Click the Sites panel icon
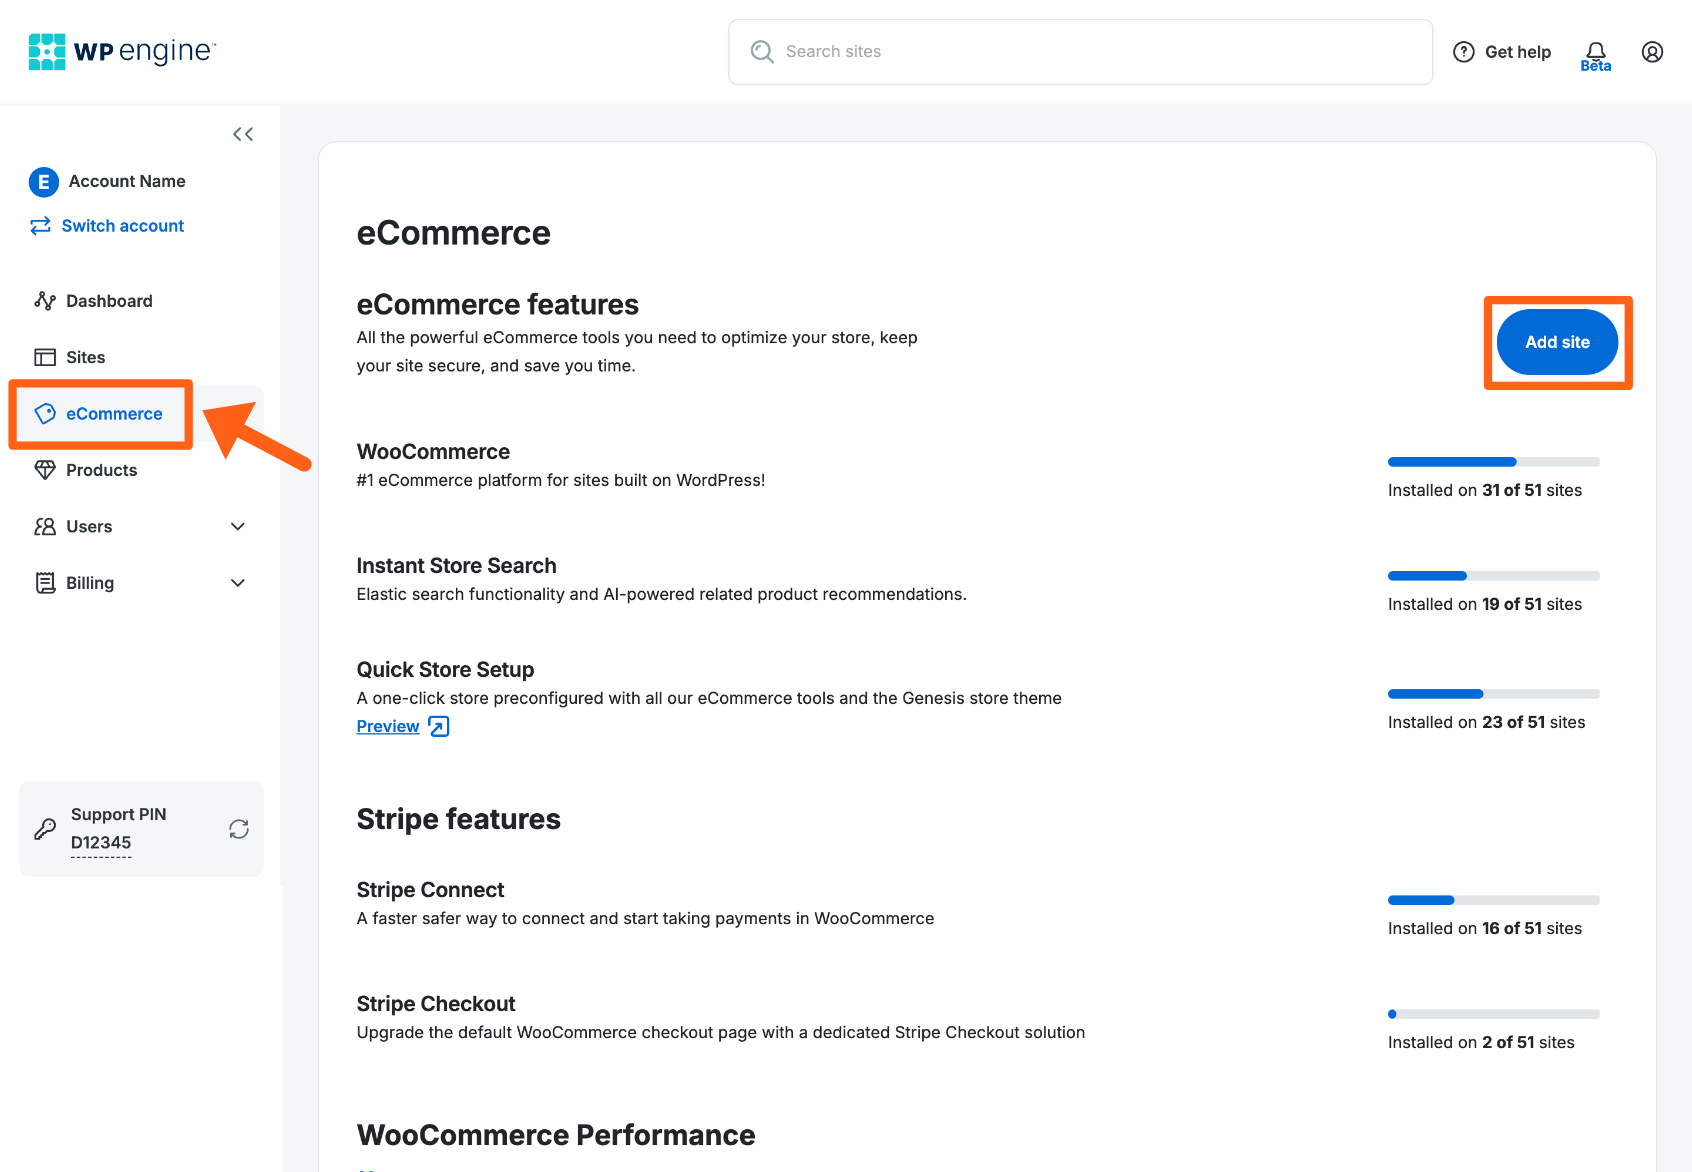 pyautogui.click(x=45, y=357)
